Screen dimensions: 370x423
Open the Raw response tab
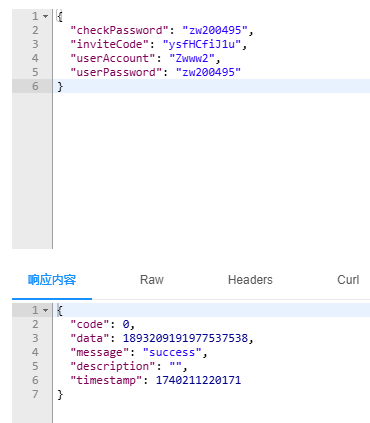(152, 280)
